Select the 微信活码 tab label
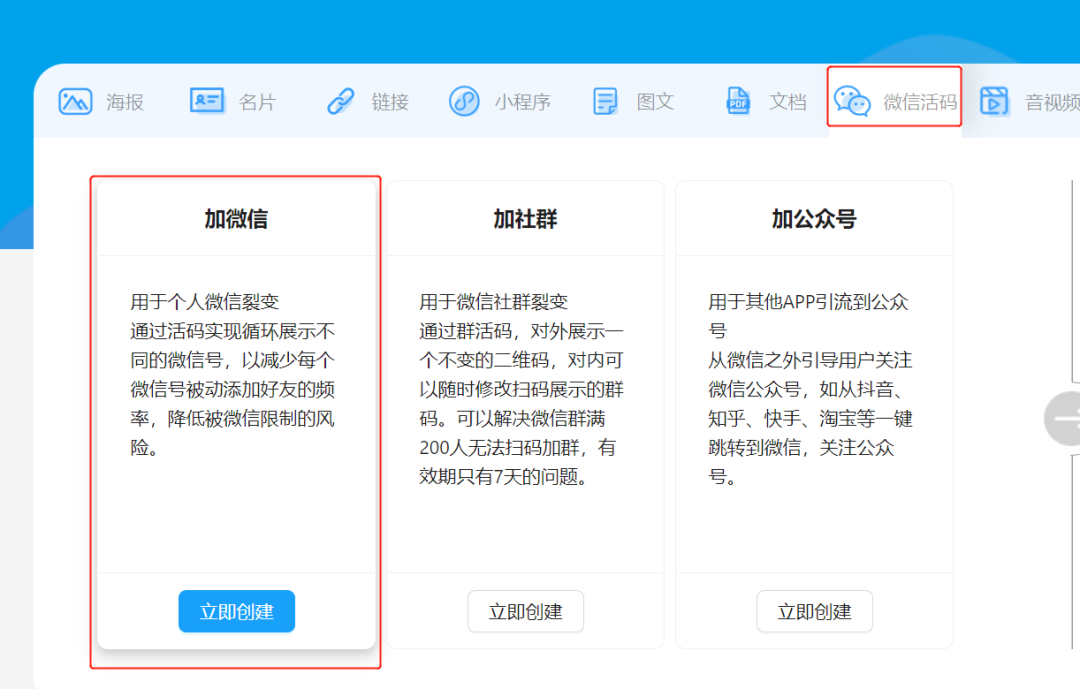 [920, 102]
